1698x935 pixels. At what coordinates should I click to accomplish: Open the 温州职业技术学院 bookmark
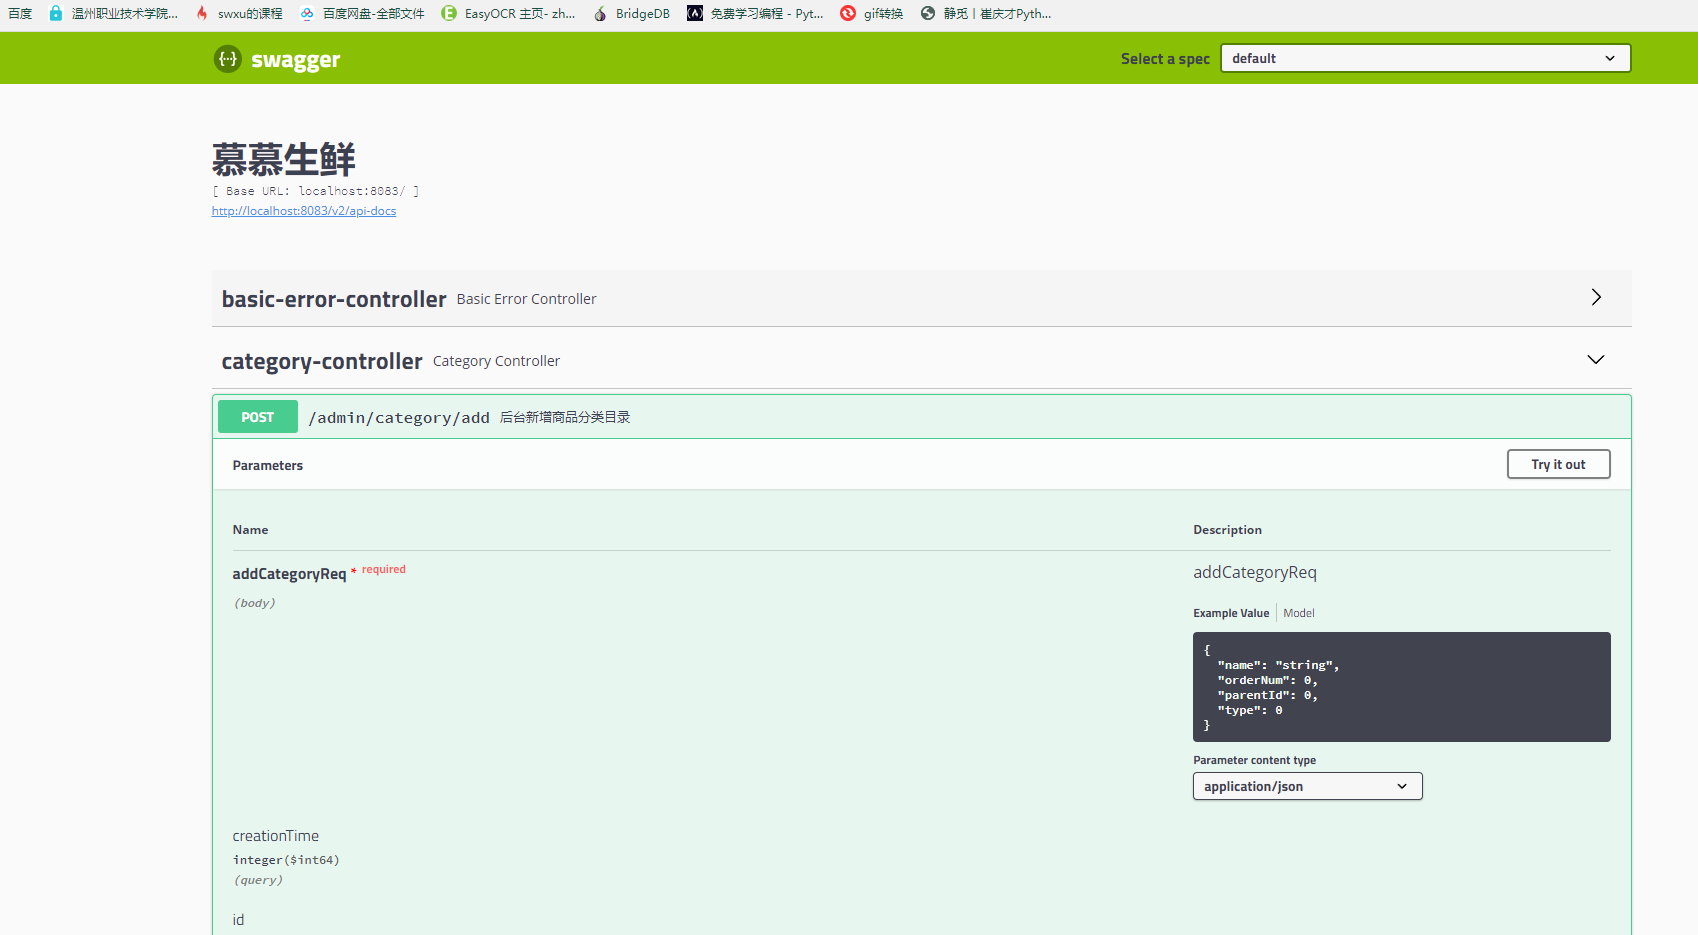113,13
